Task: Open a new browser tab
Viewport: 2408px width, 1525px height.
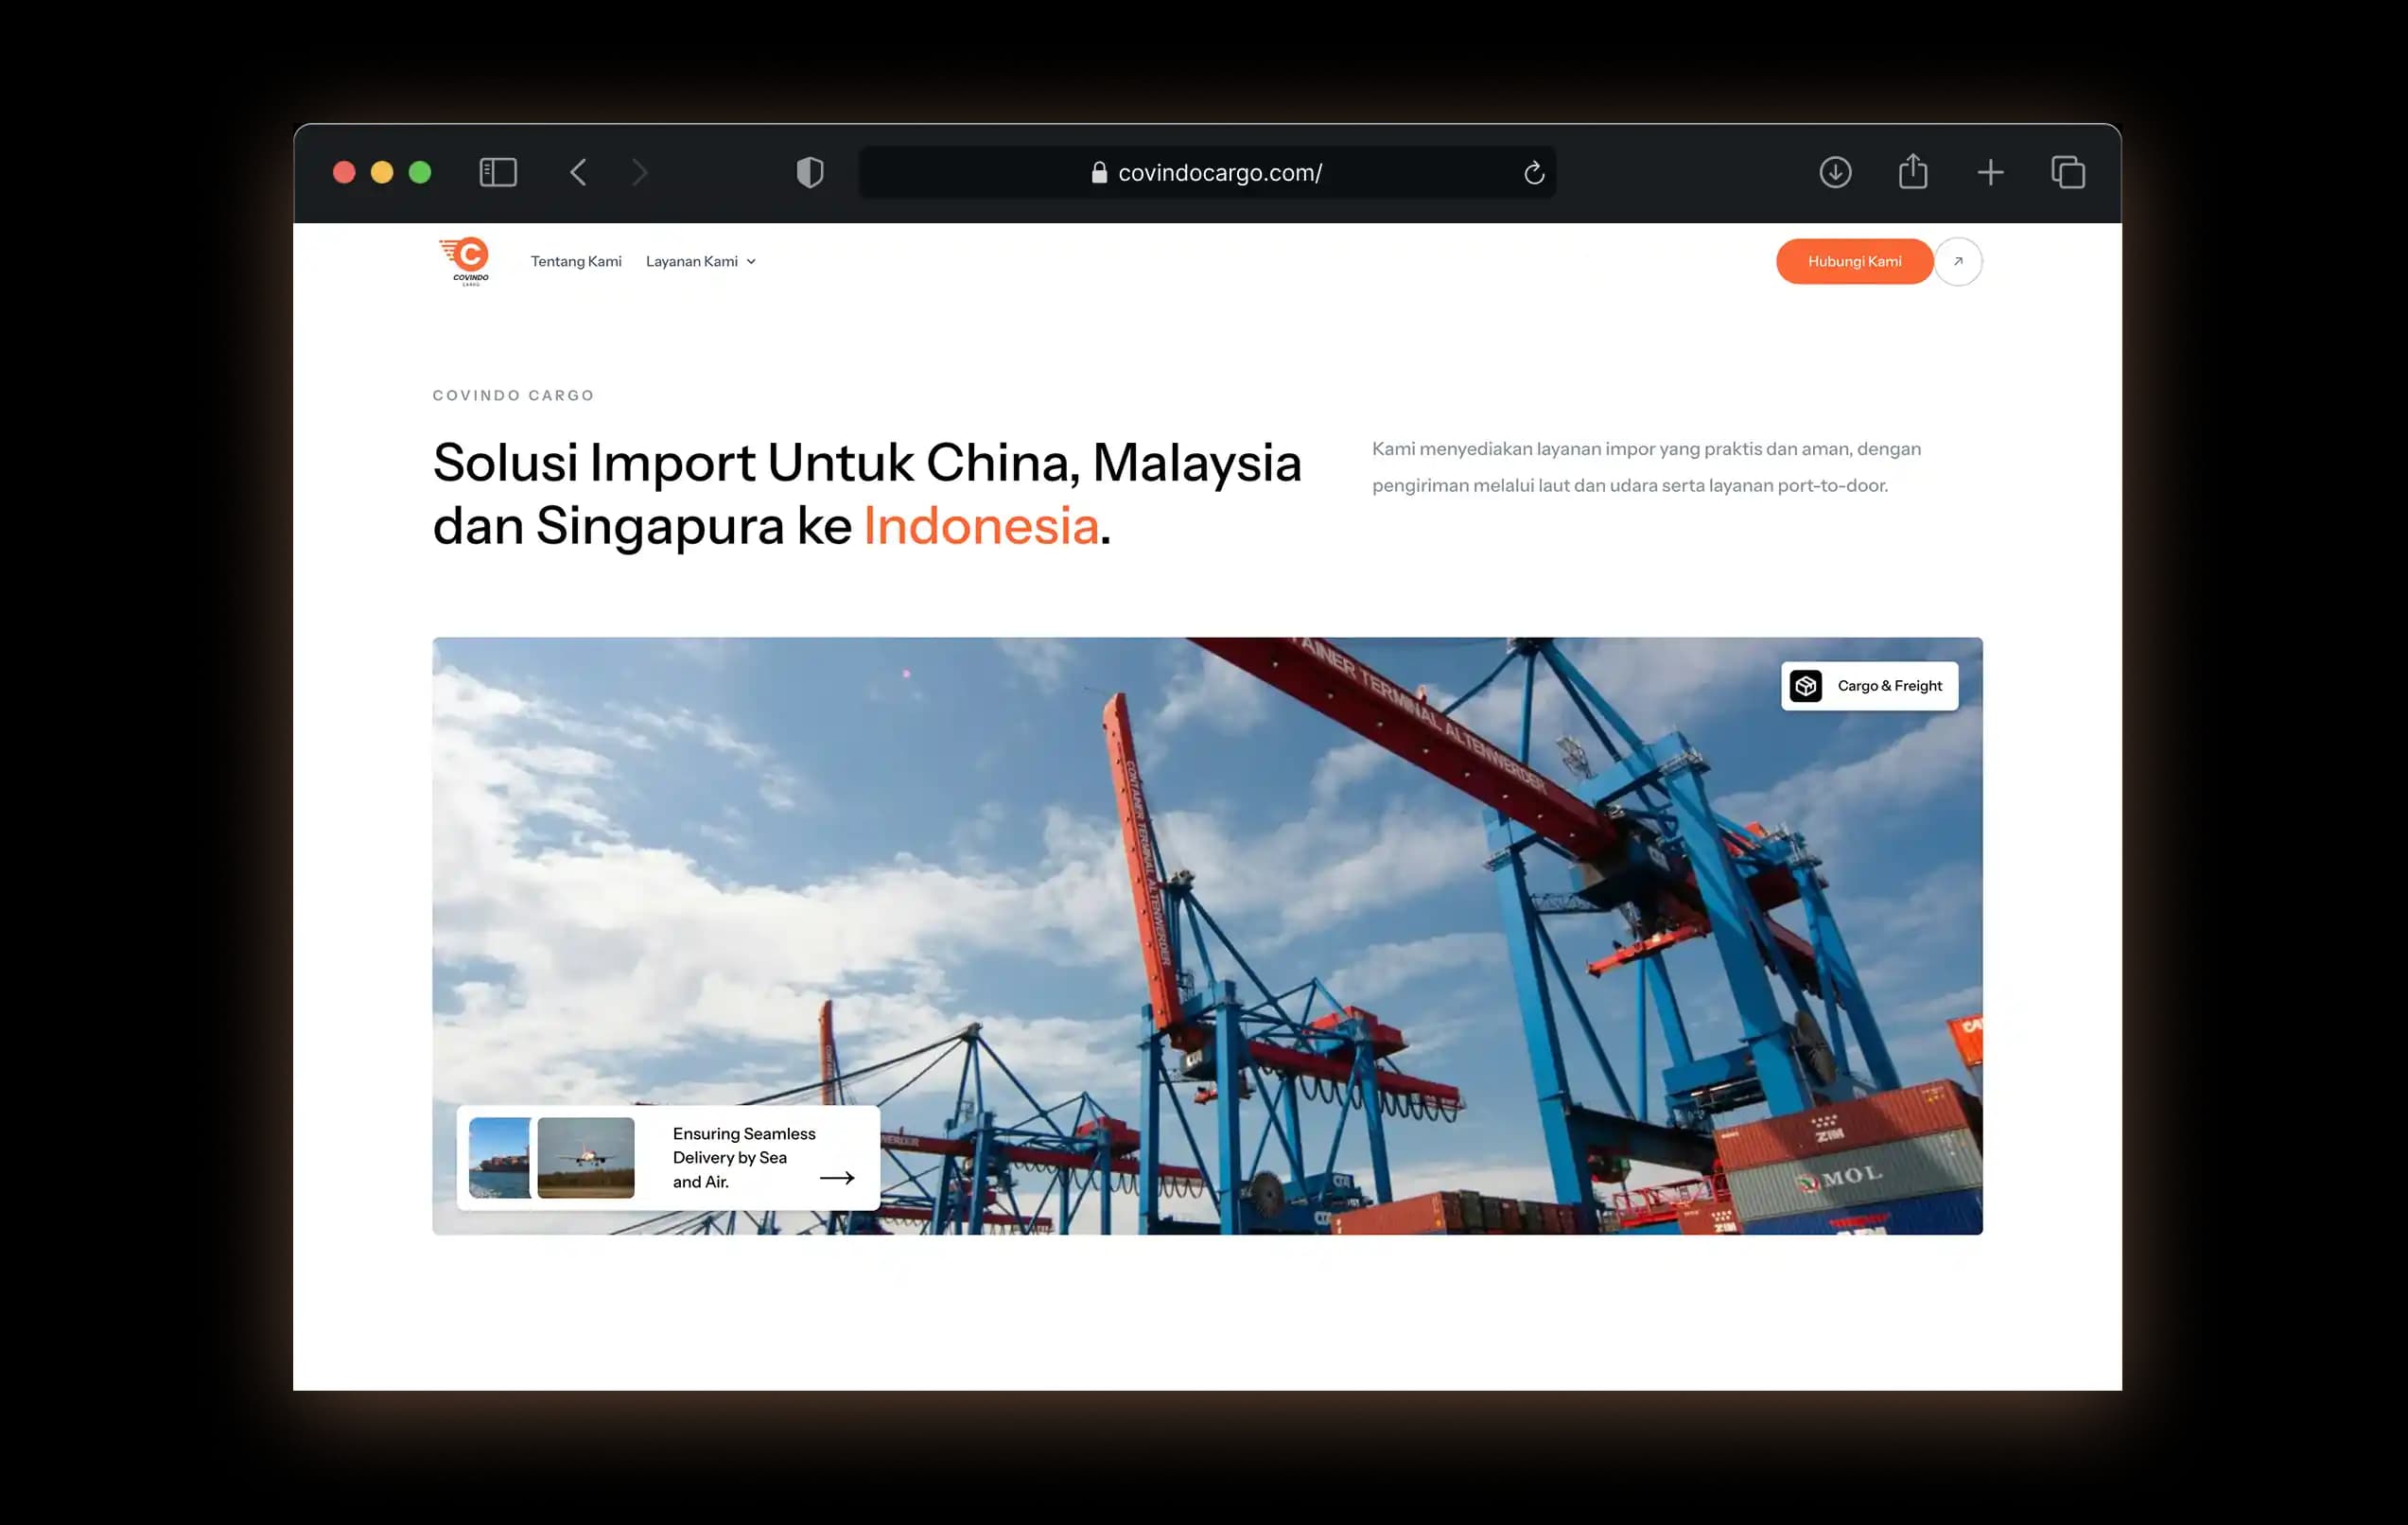Action: pos(1990,173)
